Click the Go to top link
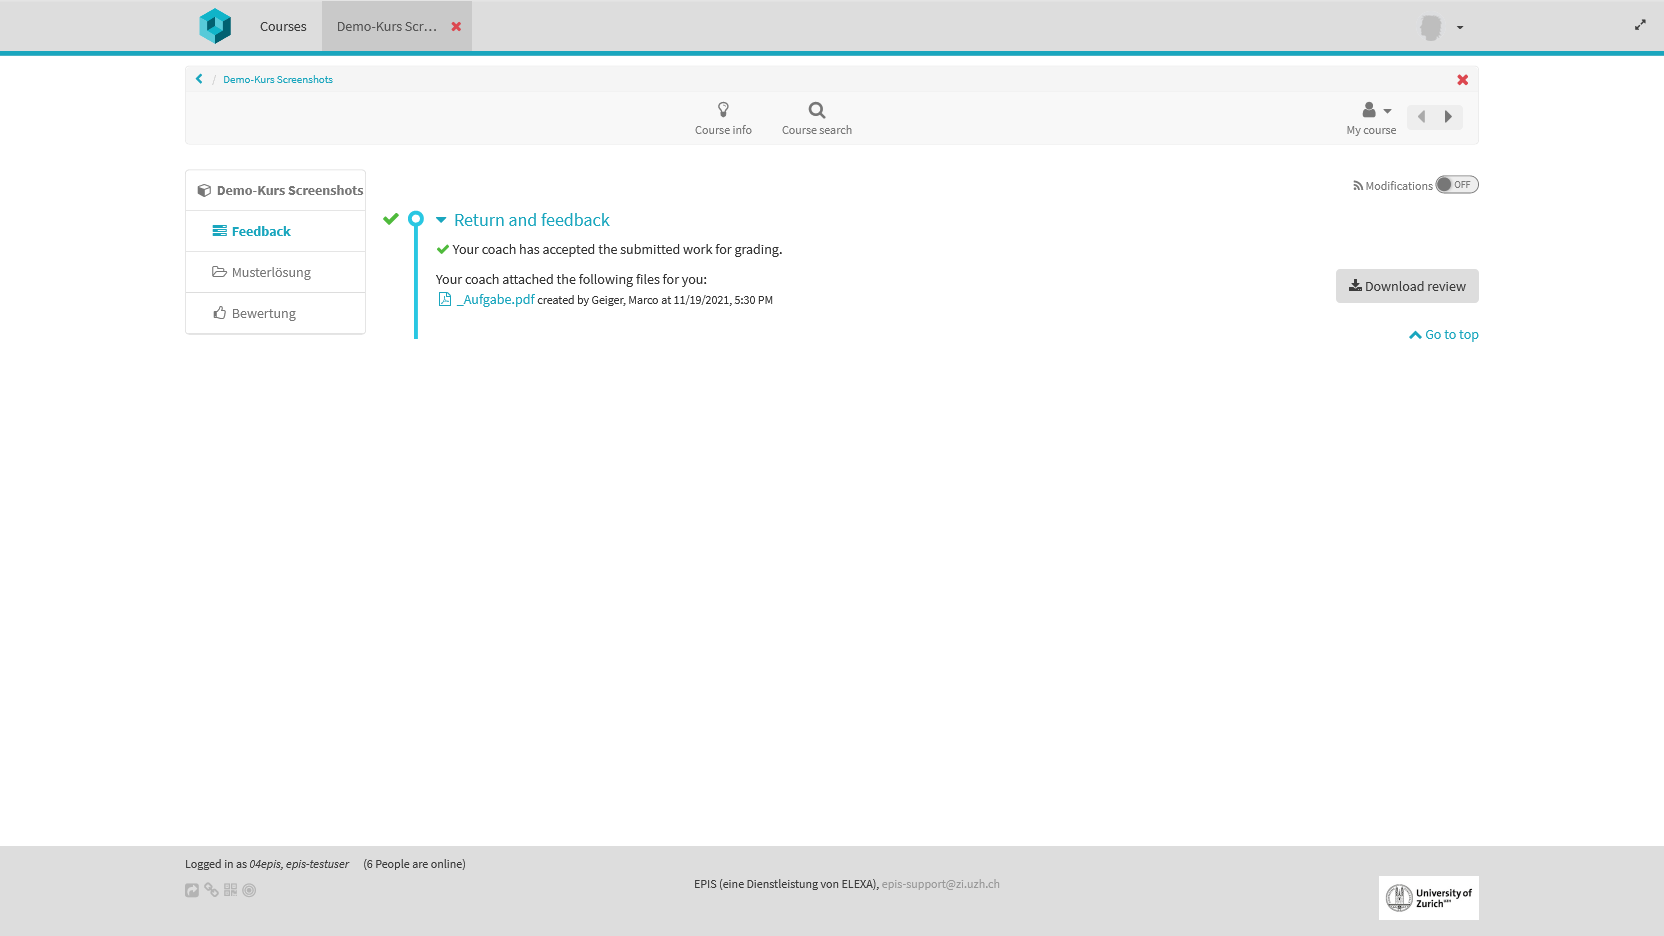Viewport: 1664px width, 936px height. click(x=1444, y=335)
